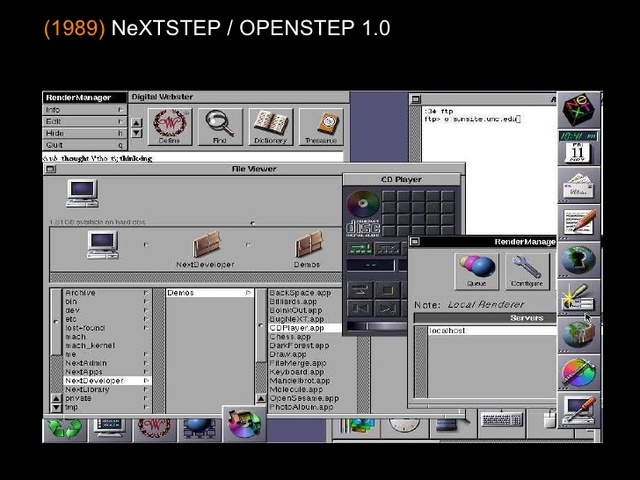
Task: Open the Mail dock icon
Action: click(x=579, y=185)
